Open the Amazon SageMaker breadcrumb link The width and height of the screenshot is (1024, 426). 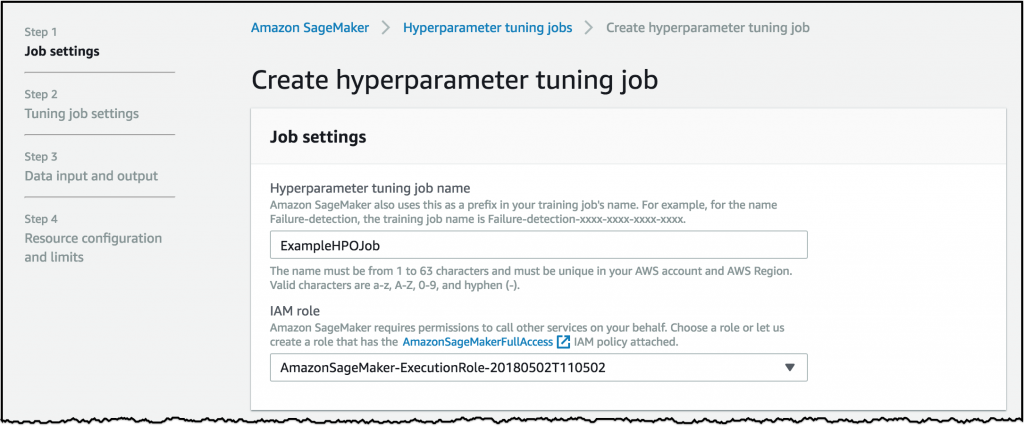point(310,28)
